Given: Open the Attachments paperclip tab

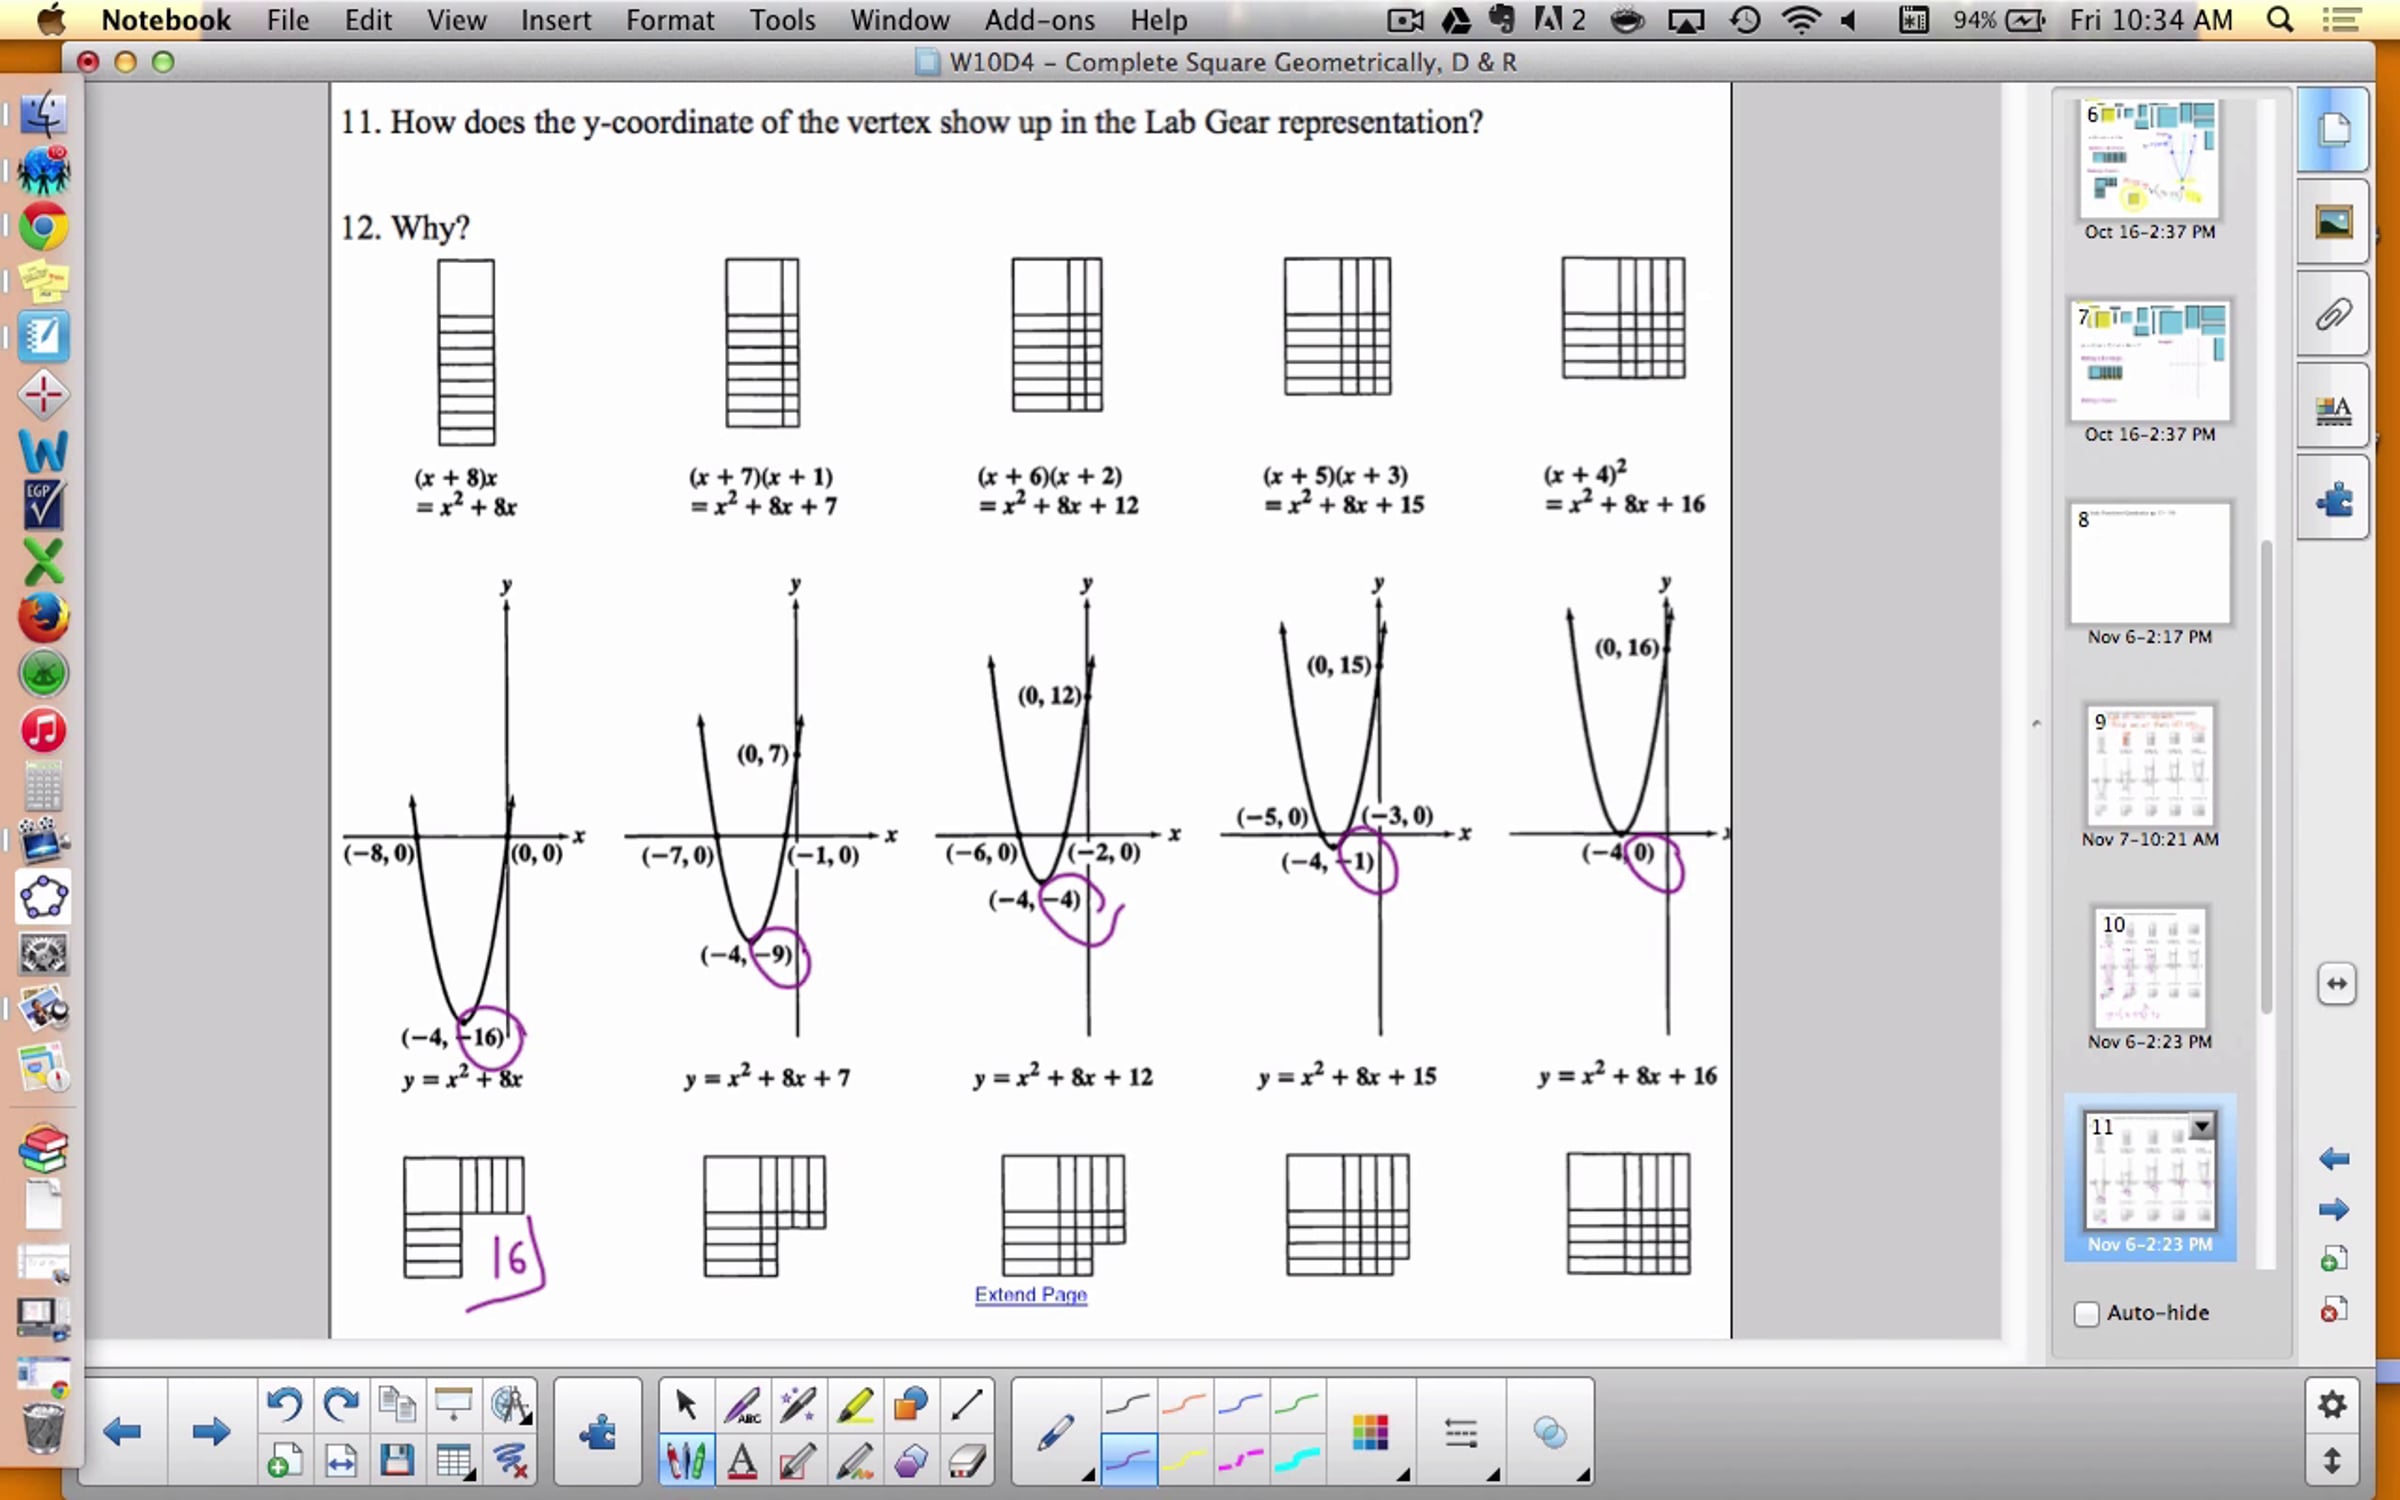Looking at the screenshot, I should pos(2333,316).
